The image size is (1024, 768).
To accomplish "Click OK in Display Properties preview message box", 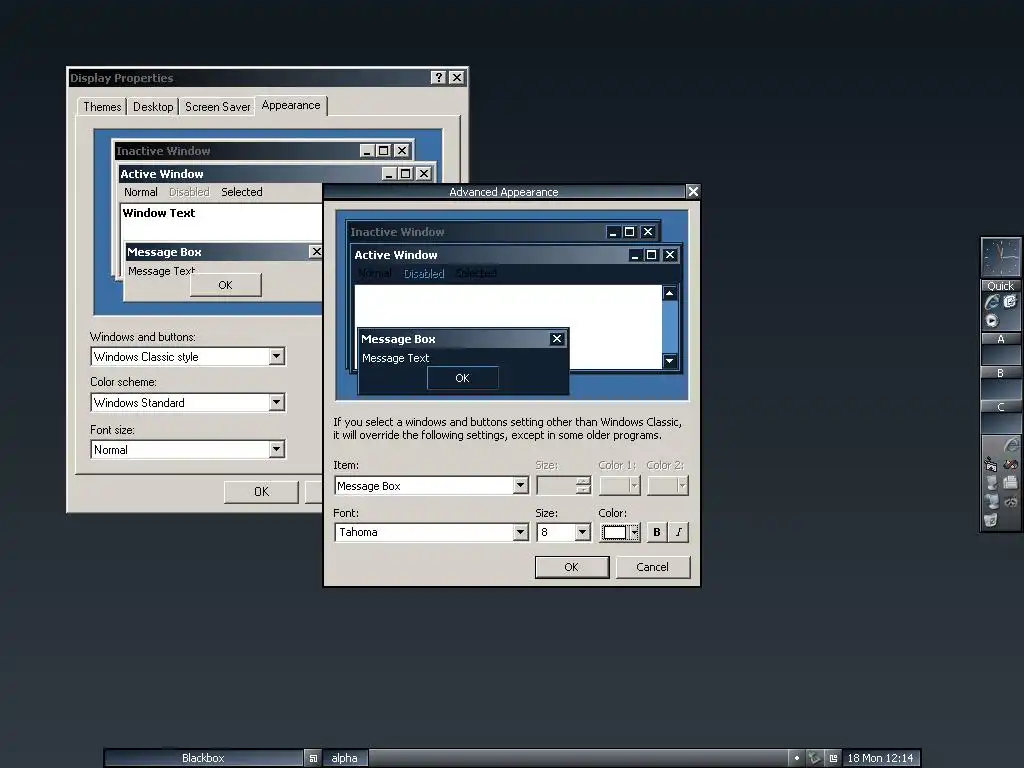I will tap(225, 285).
